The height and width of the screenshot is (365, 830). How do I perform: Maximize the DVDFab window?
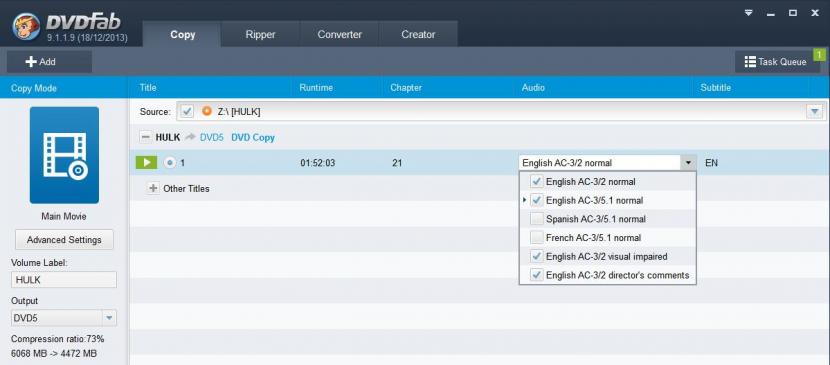793,13
